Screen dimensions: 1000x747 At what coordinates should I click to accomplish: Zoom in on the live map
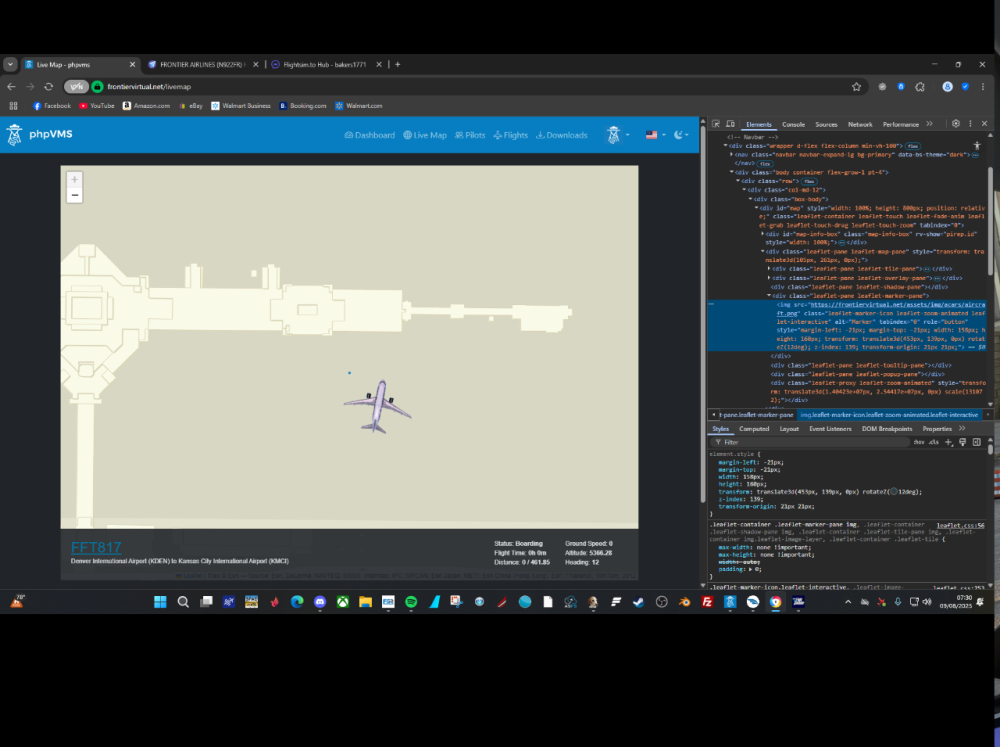[75, 179]
